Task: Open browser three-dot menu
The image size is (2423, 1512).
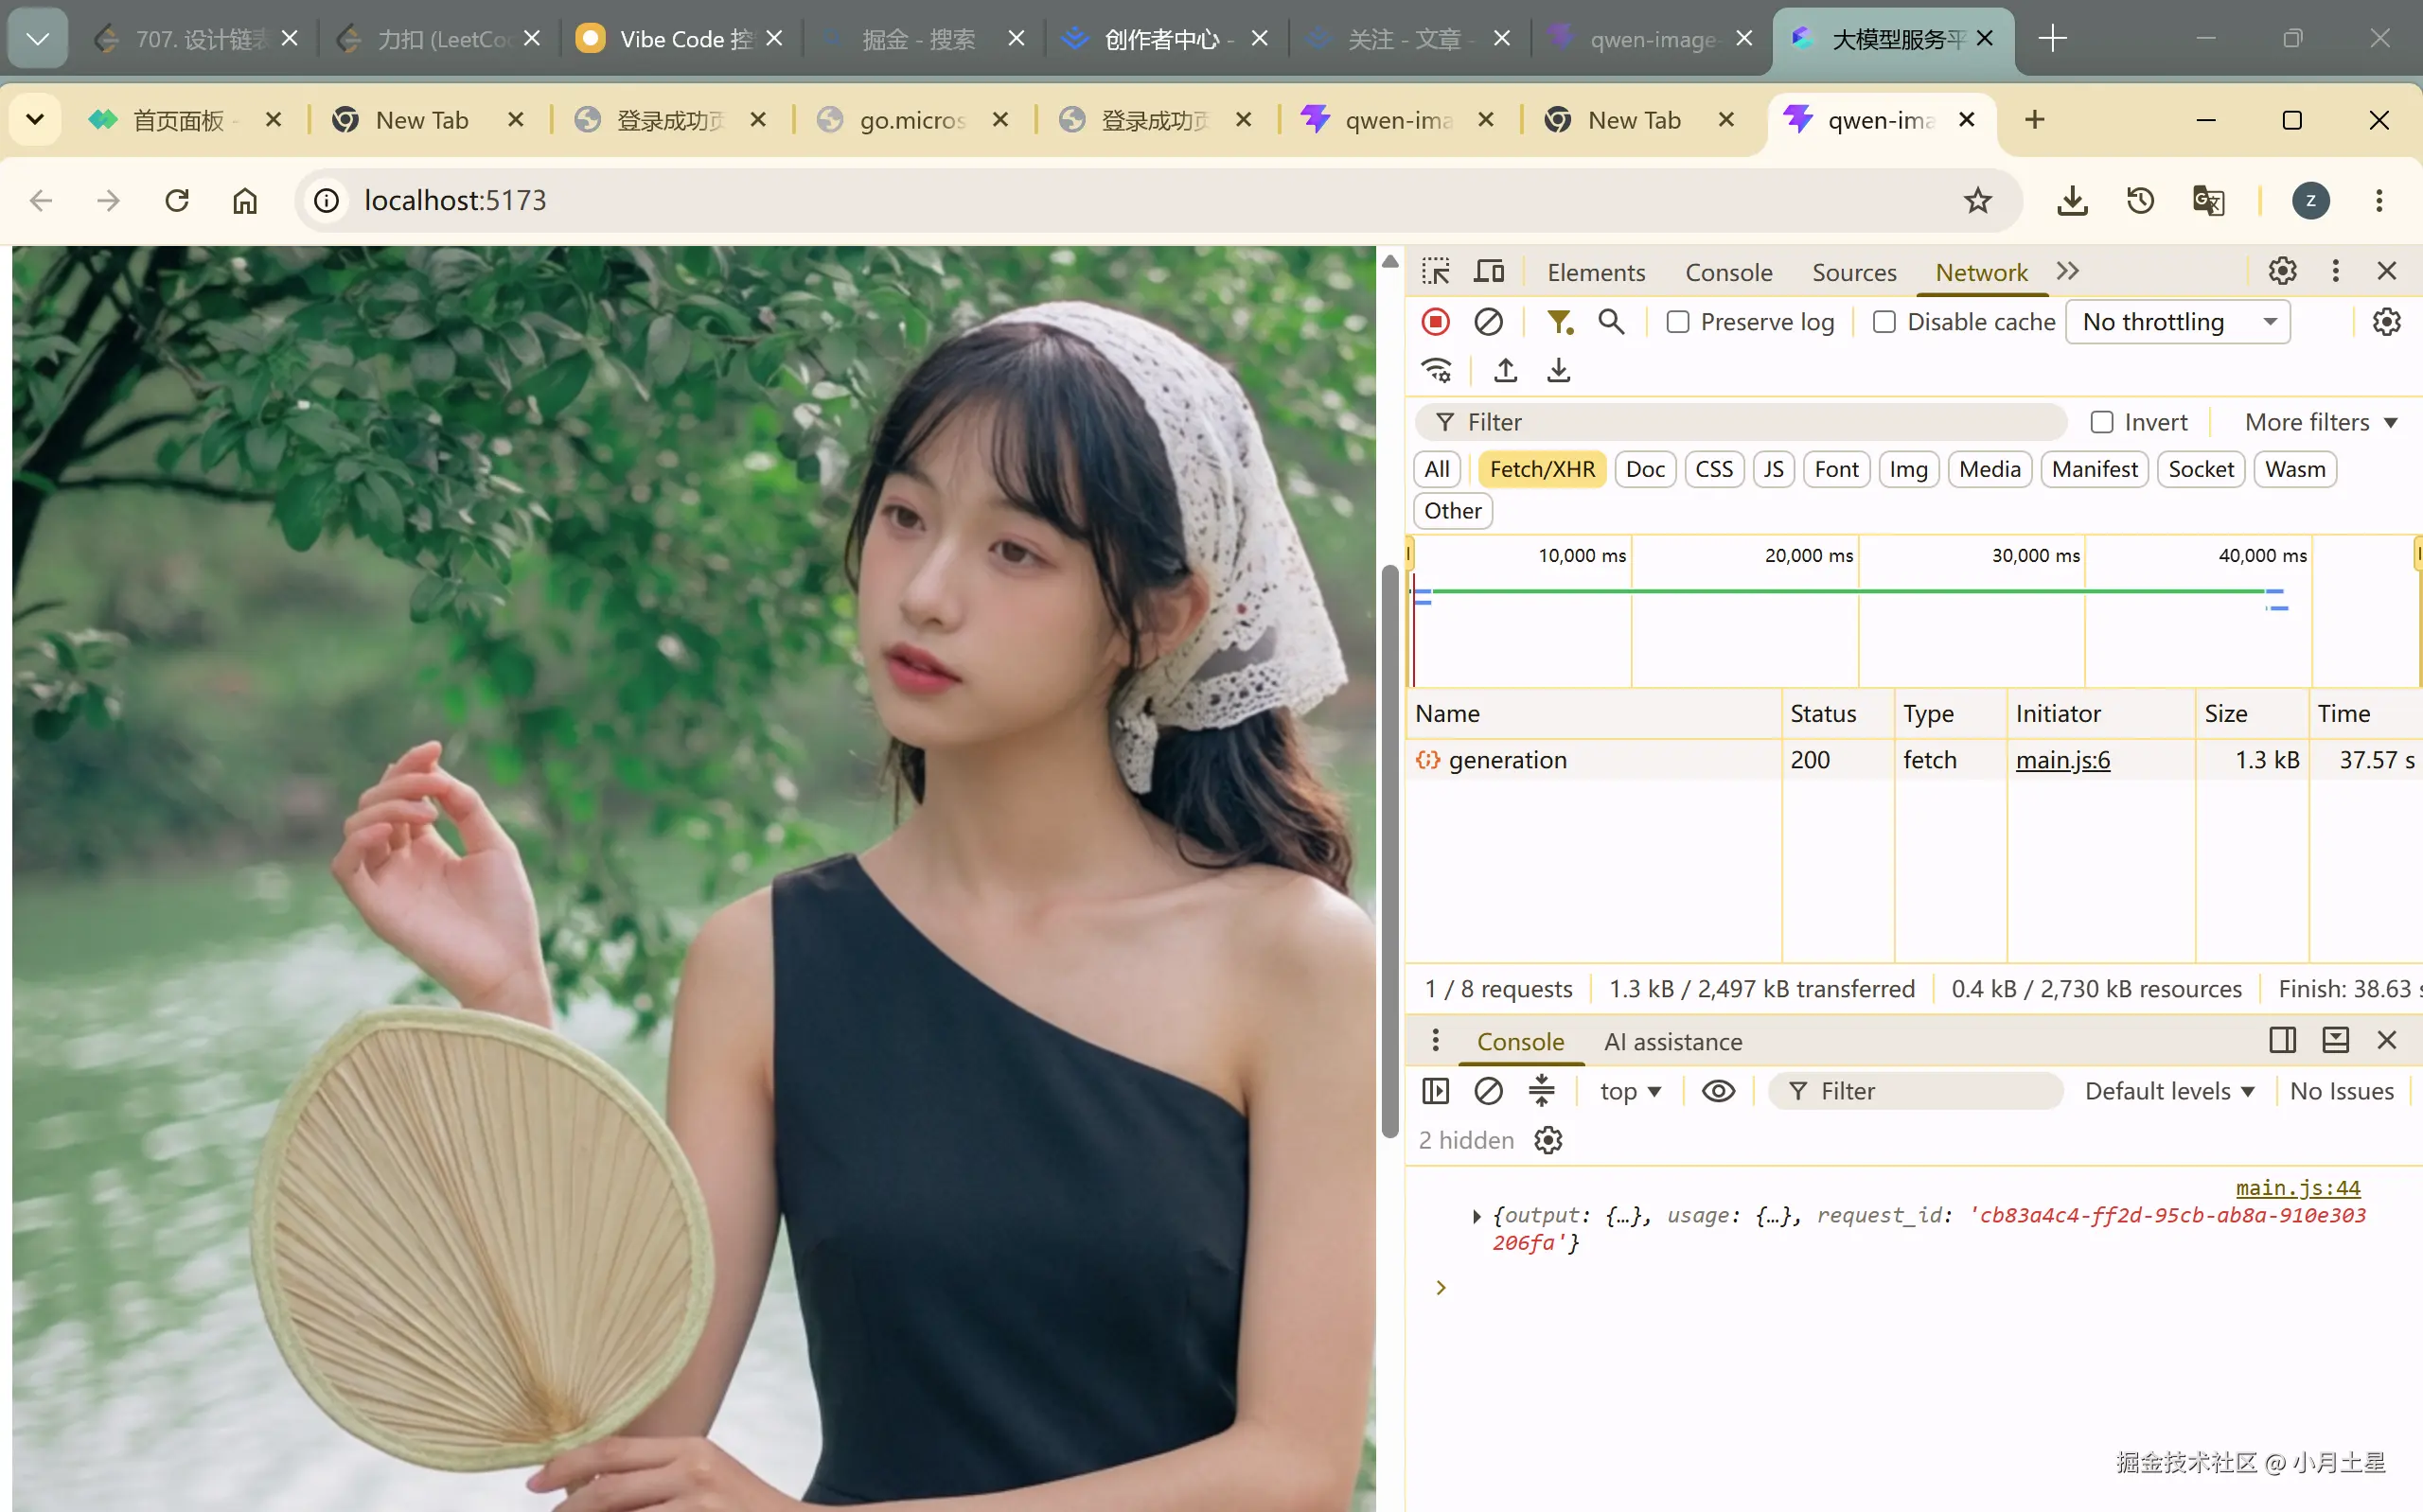Action: click(2379, 201)
